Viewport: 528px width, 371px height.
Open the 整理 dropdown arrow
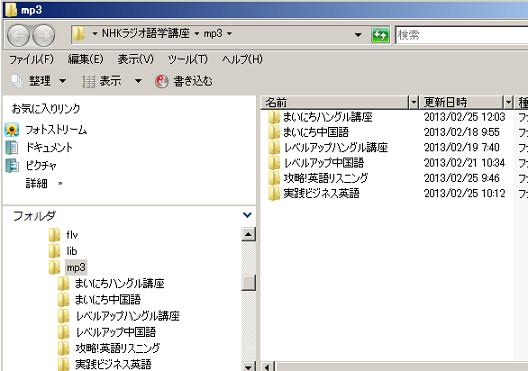[63, 81]
